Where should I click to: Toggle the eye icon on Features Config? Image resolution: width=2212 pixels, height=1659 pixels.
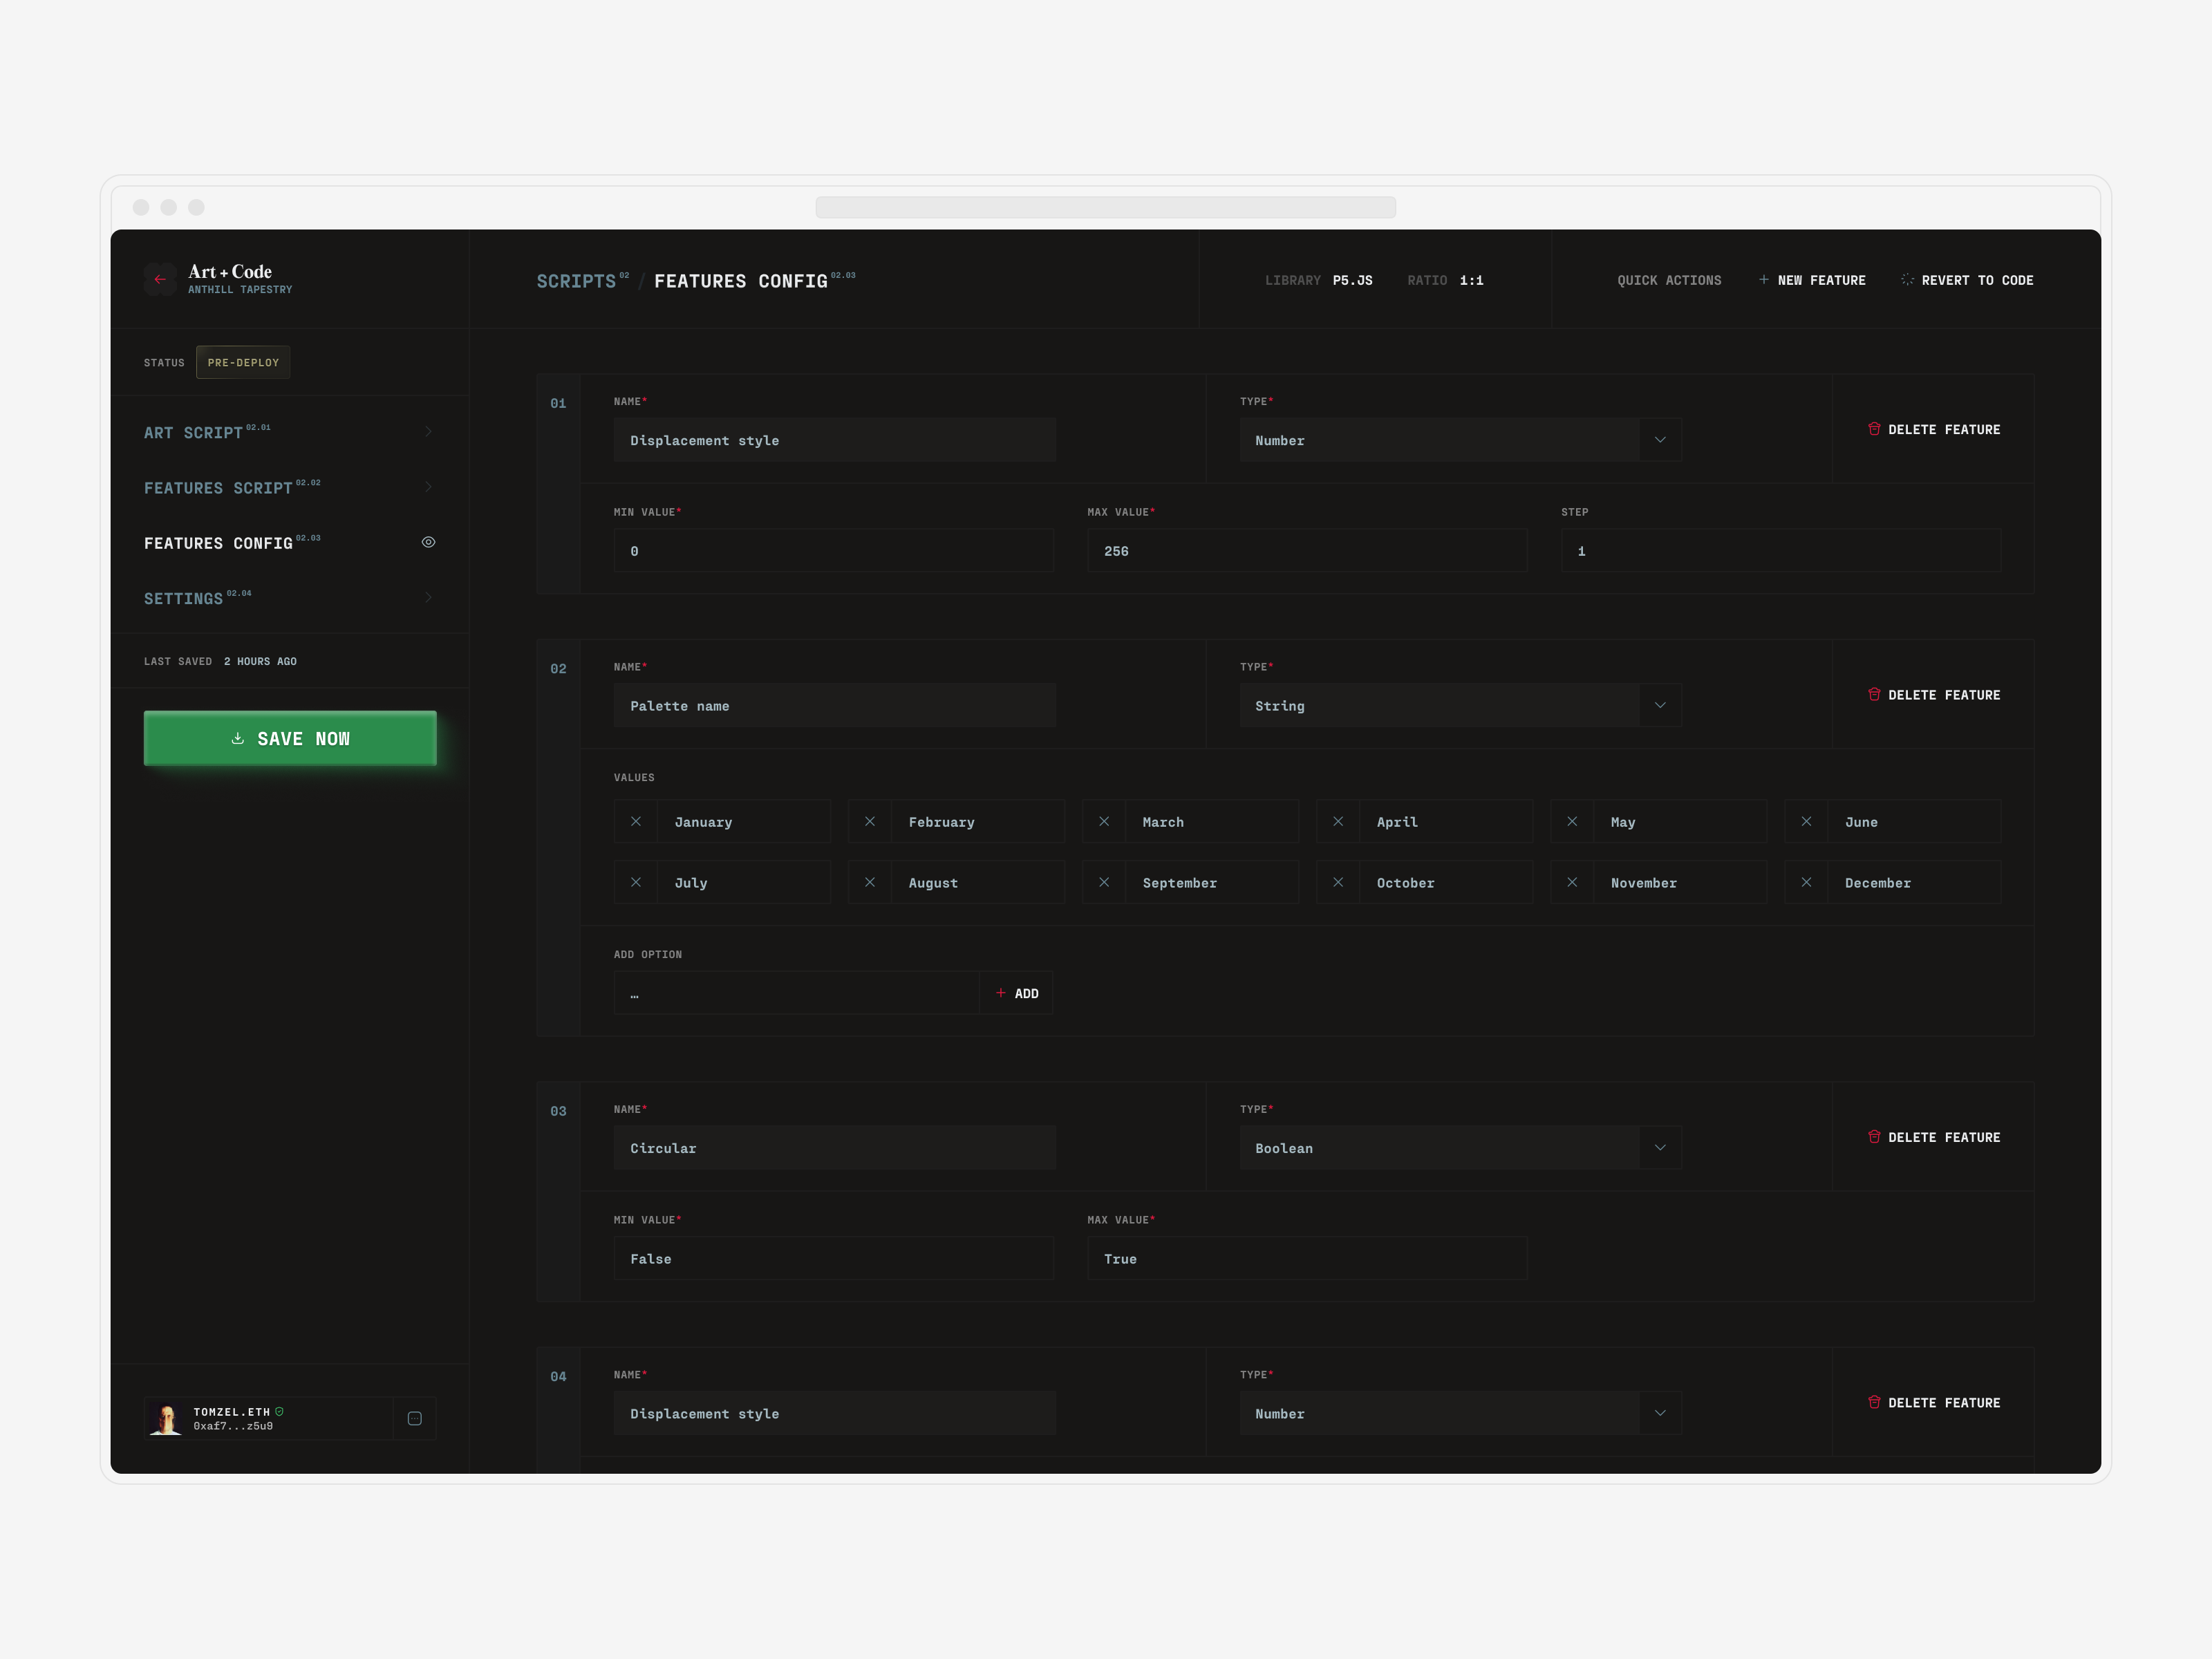tap(428, 542)
